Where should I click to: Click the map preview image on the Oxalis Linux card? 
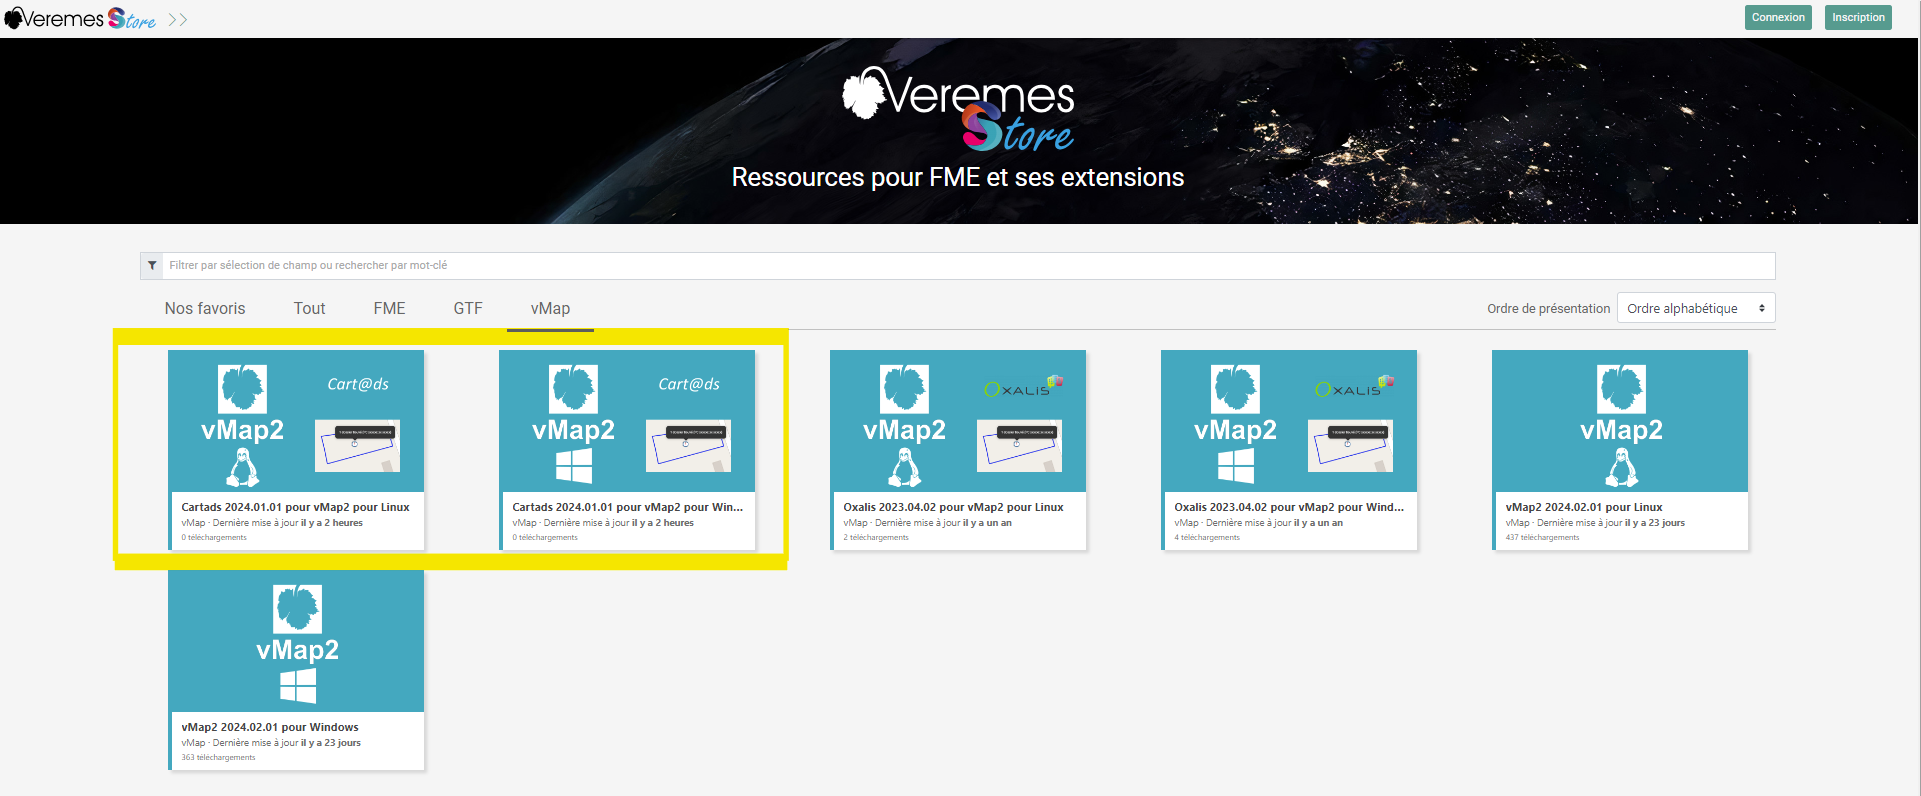pos(1020,446)
